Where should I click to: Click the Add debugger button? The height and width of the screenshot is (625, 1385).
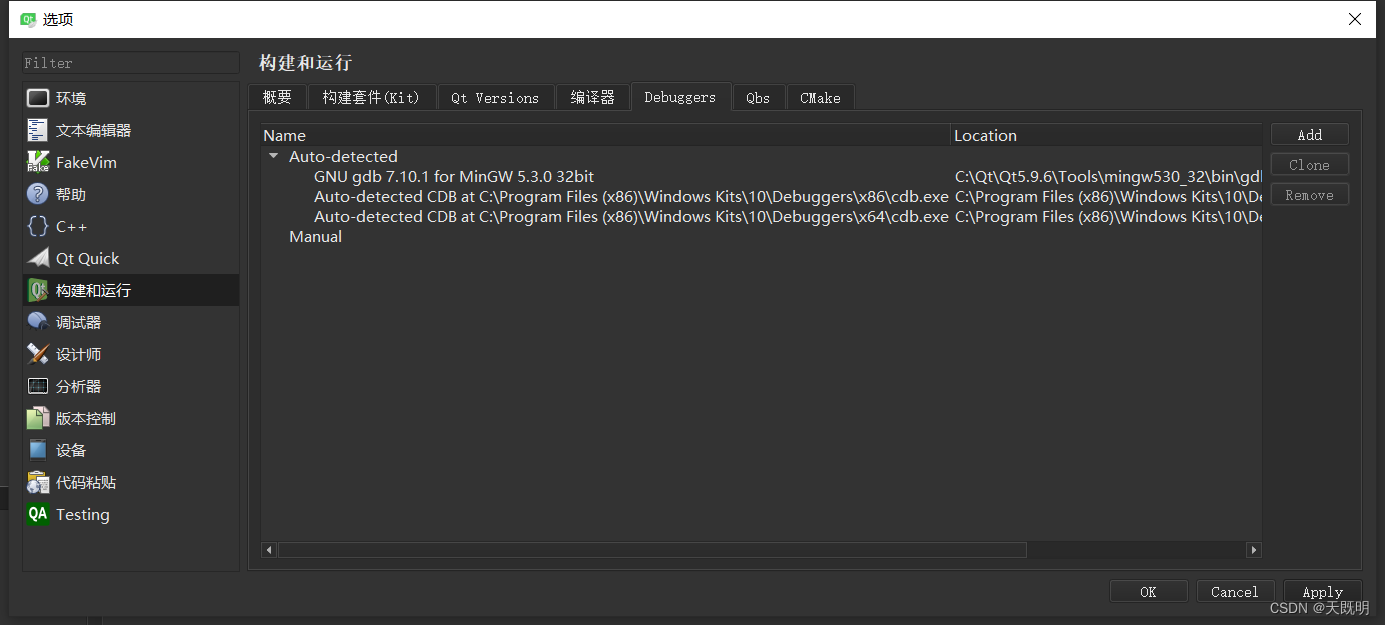pyautogui.click(x=1309, y=135)
